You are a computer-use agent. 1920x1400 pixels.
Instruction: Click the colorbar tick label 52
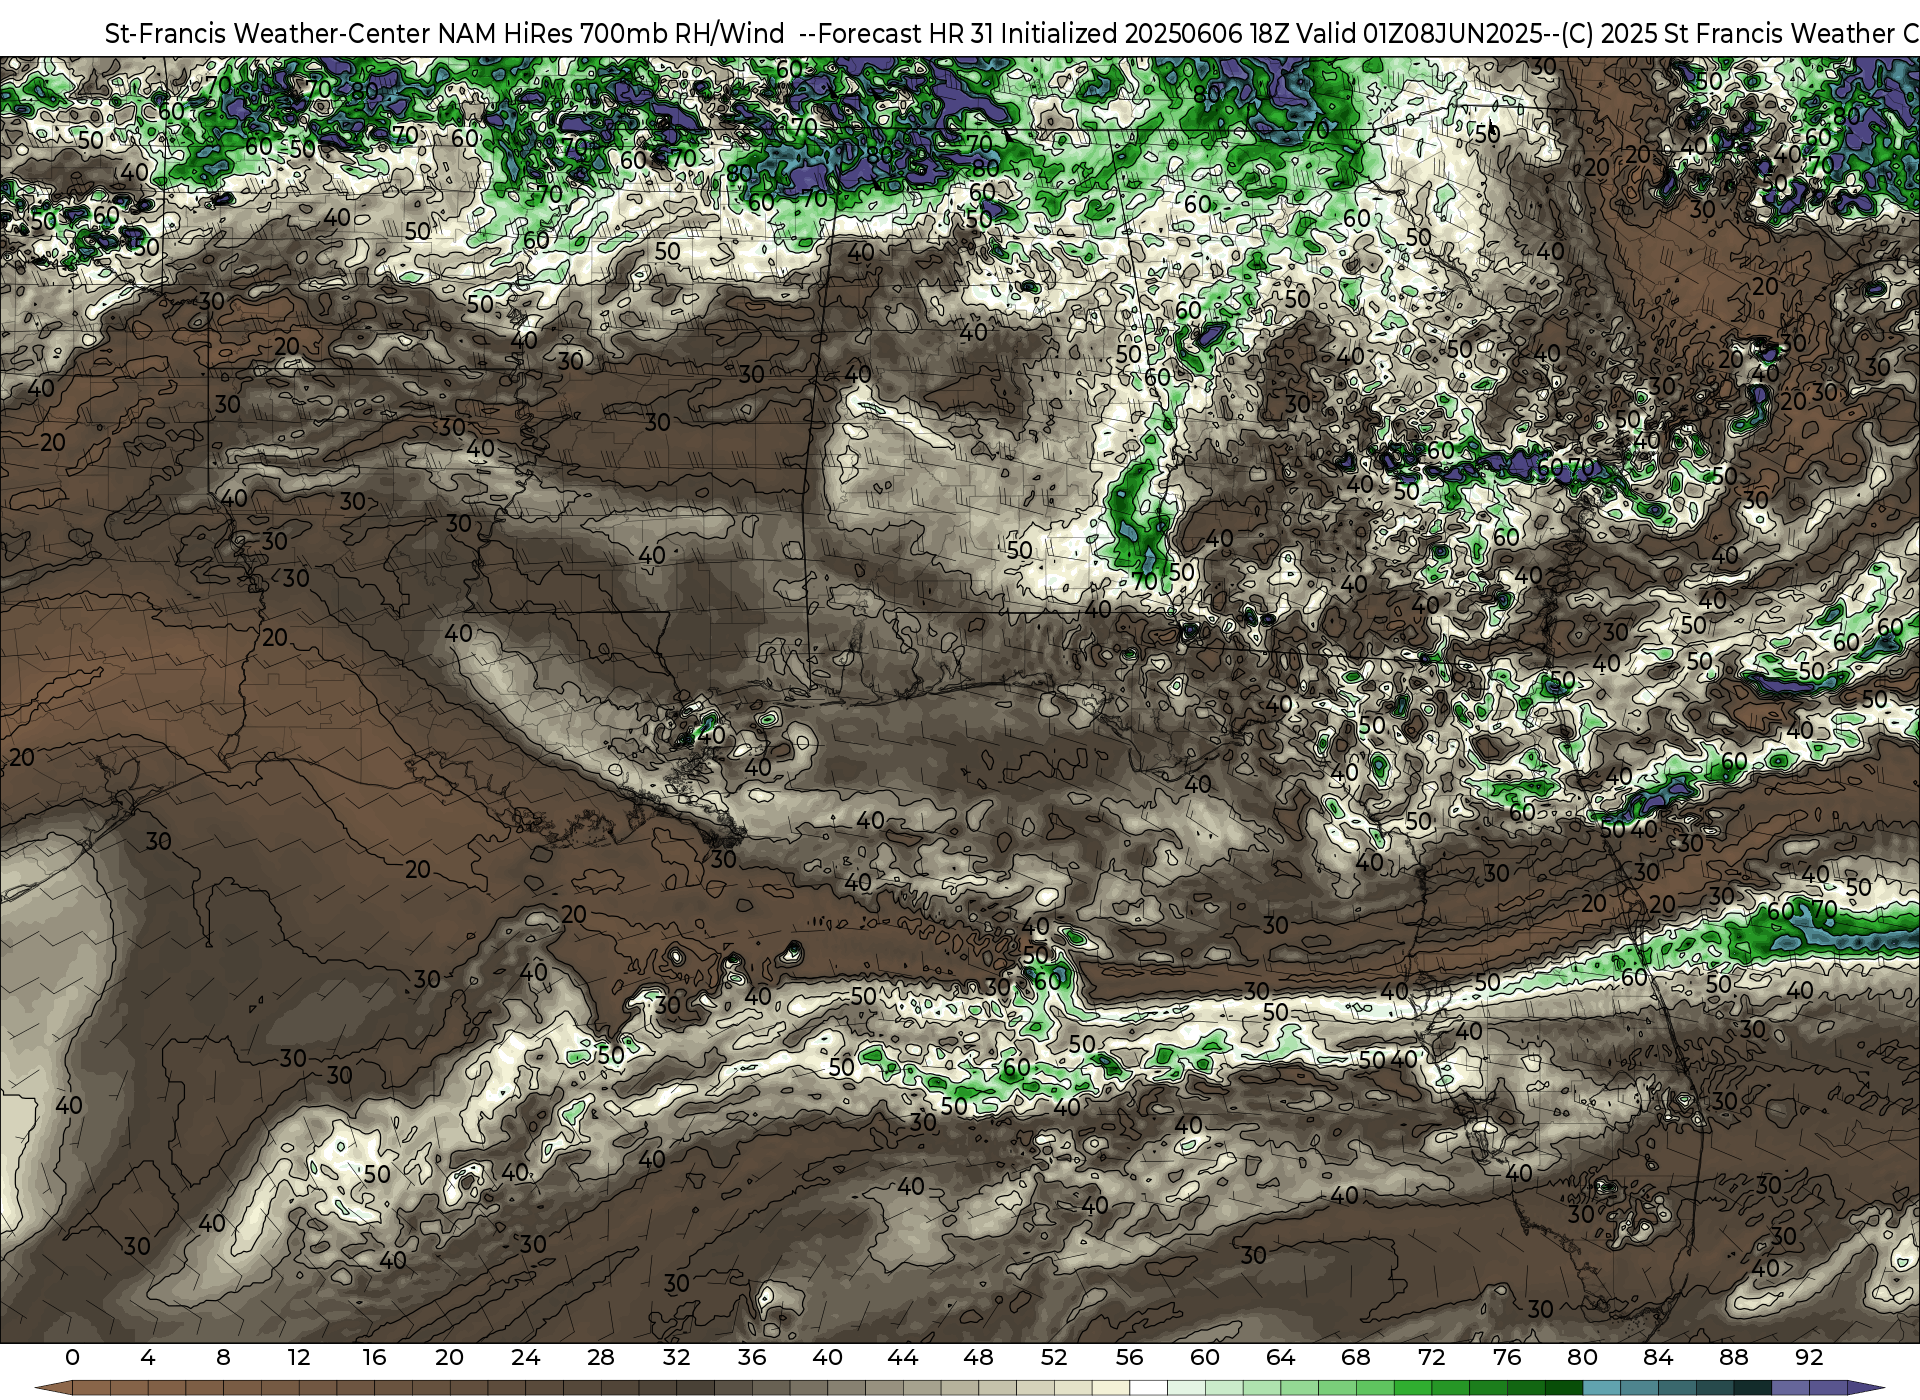click(1054, 1357)
